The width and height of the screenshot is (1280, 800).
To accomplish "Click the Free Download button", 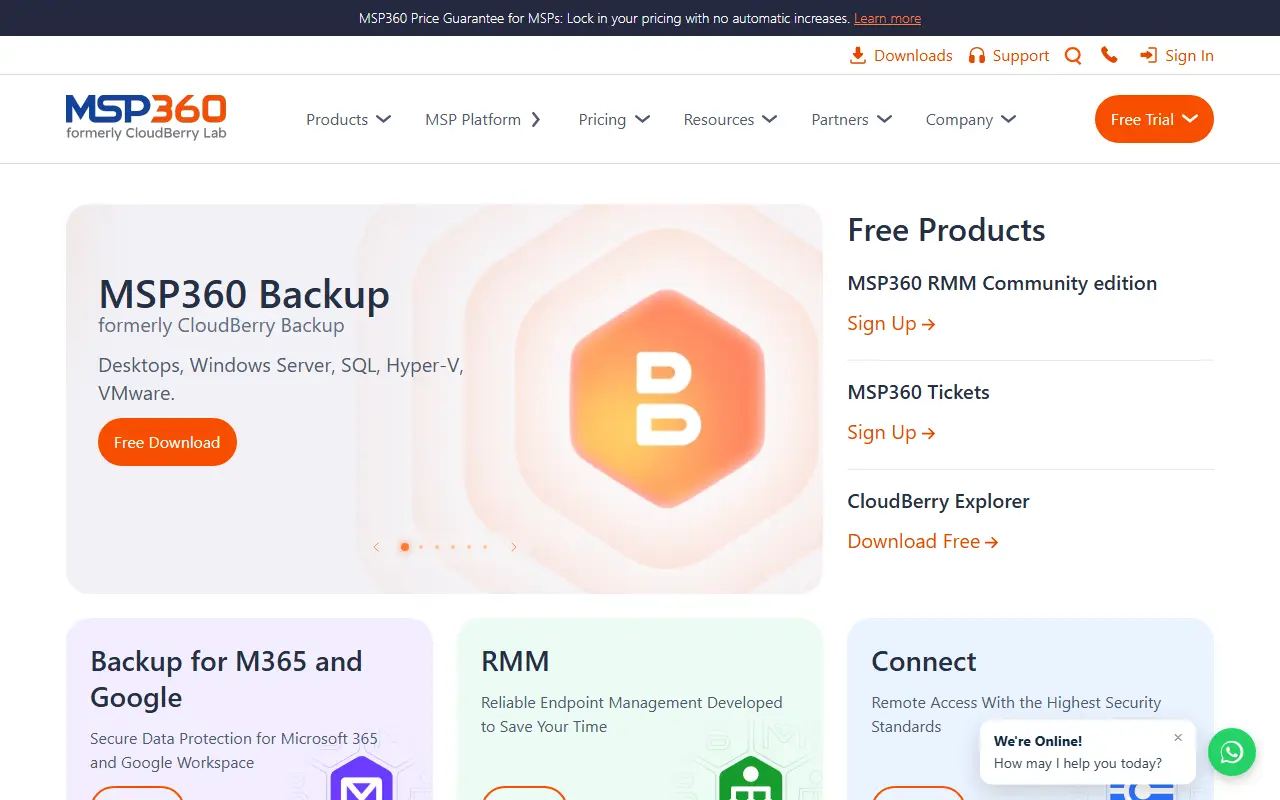I will pos(167,442).
